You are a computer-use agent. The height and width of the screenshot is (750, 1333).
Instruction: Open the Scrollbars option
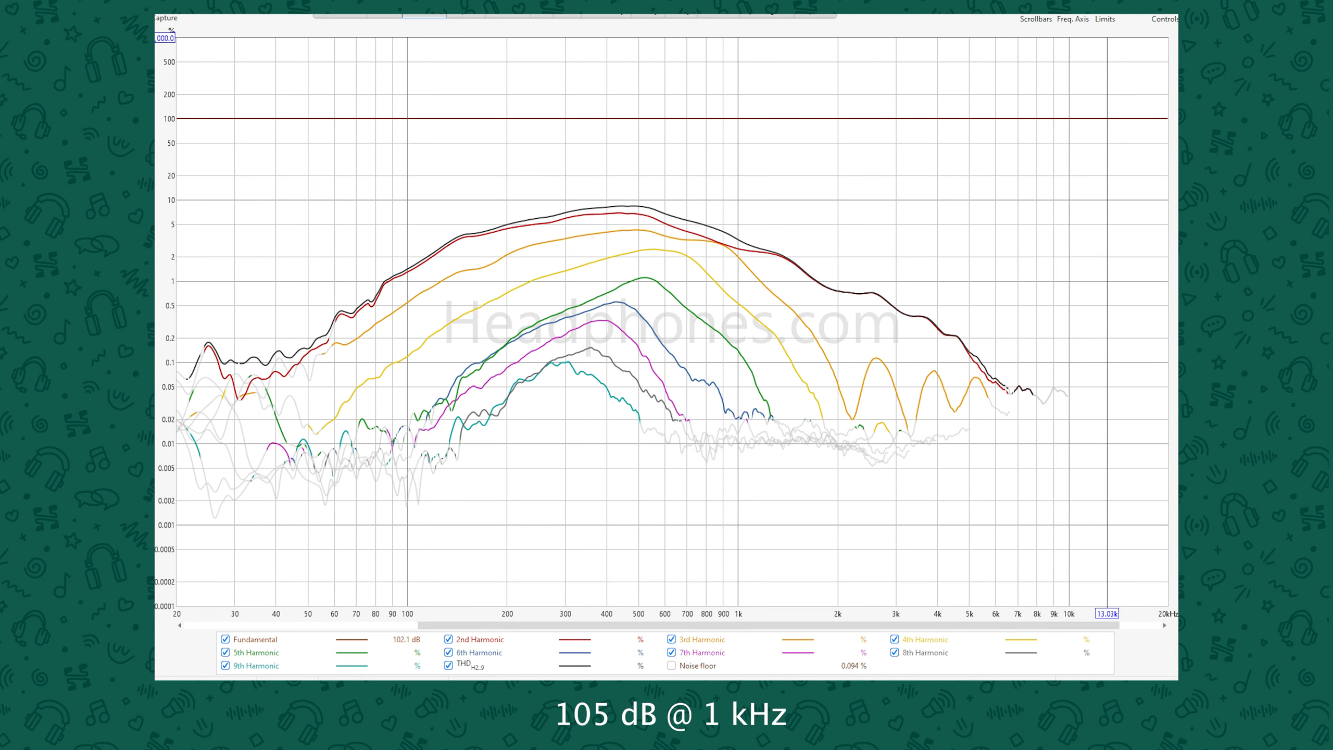coord(1036,19)
